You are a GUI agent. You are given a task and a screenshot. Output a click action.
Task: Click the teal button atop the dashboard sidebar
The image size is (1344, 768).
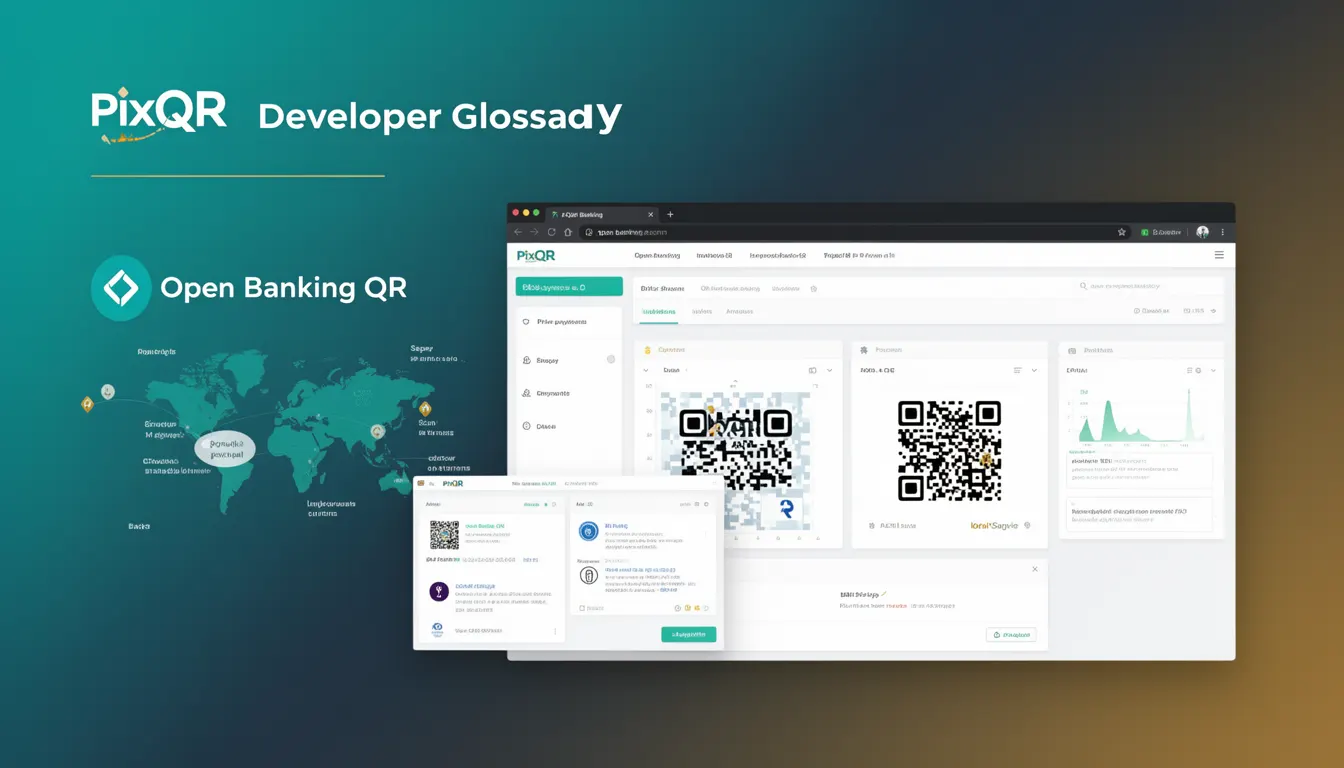[x=569, y=287]
